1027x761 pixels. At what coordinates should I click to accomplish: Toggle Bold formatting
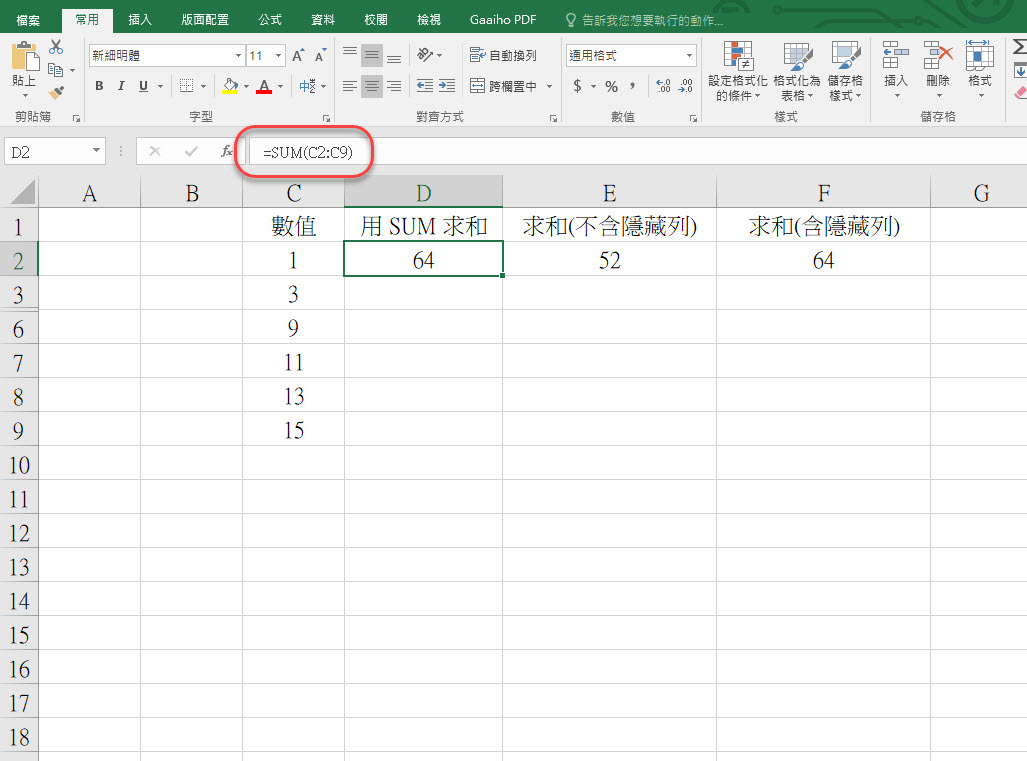[99, 87]
